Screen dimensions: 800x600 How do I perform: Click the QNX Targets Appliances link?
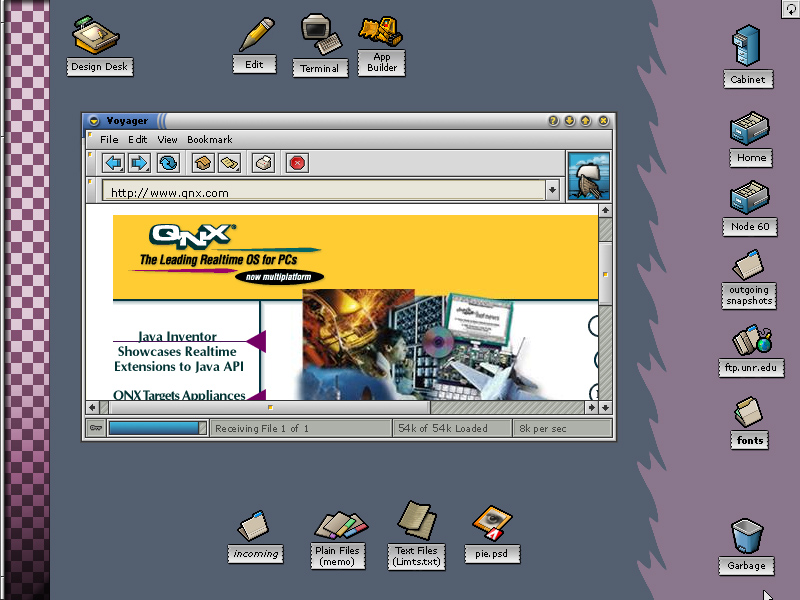(179, 395)
